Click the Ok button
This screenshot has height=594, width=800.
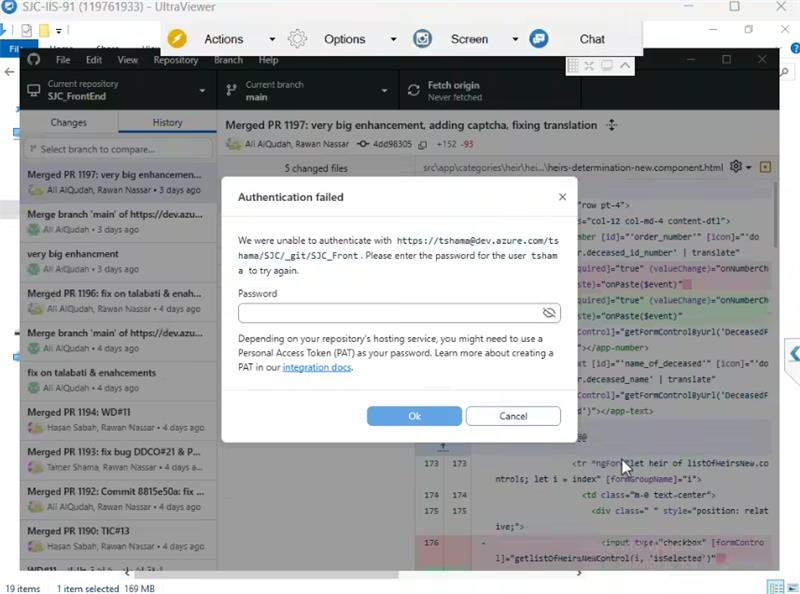tap(414, 416)
